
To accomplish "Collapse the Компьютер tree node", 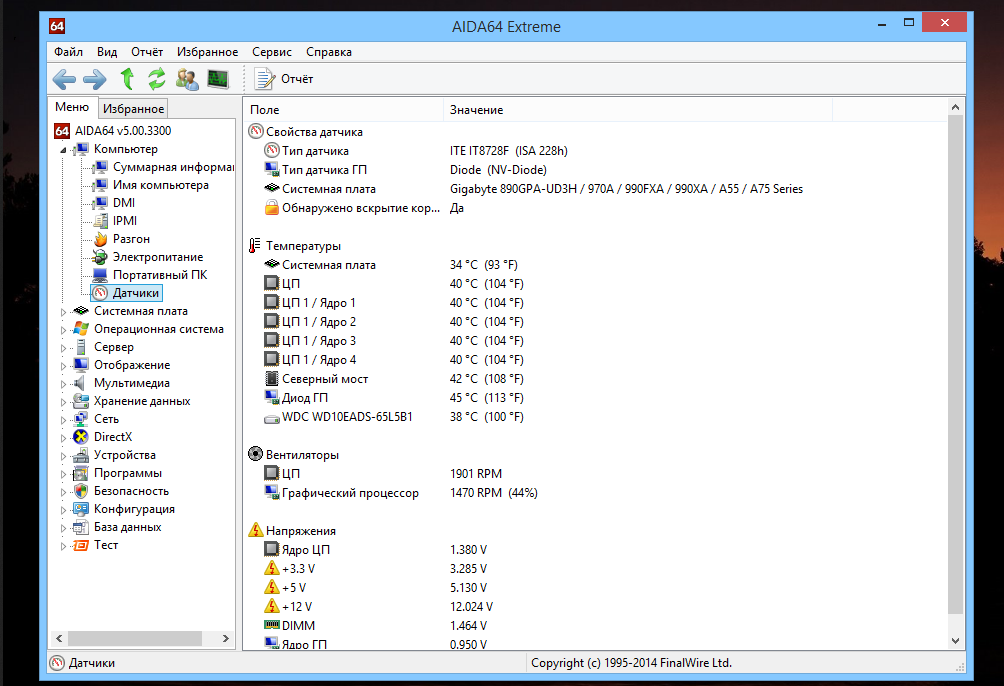I will 63,150.
